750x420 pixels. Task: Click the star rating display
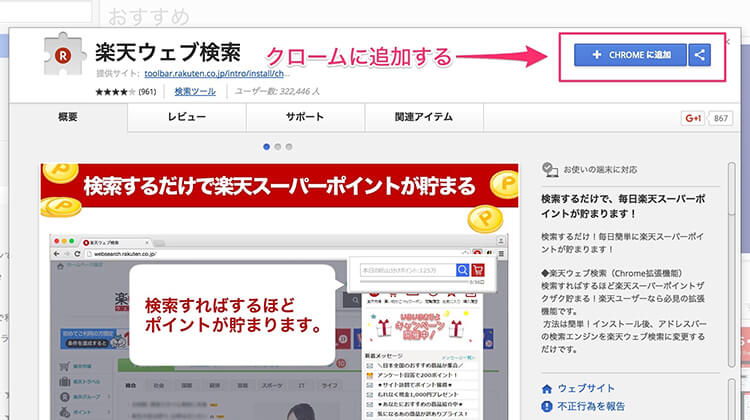pyautogui.click(x=115, y=91)
